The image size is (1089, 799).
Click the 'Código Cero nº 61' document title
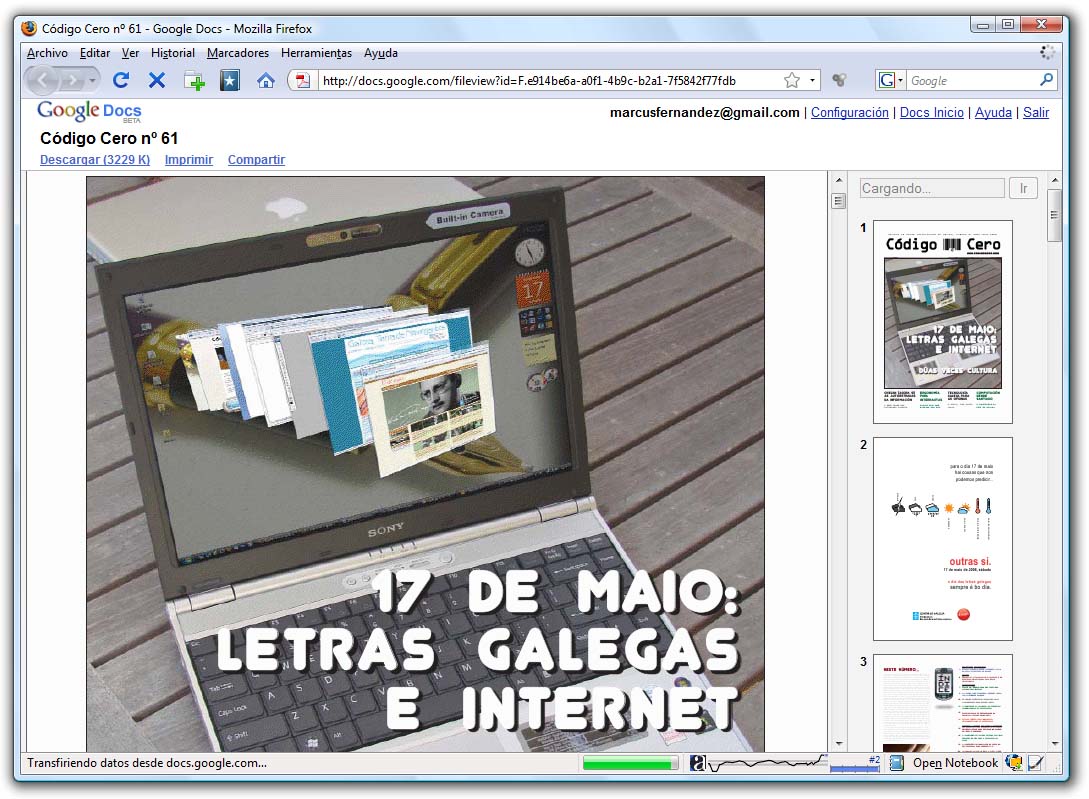(x=109, y=138)
